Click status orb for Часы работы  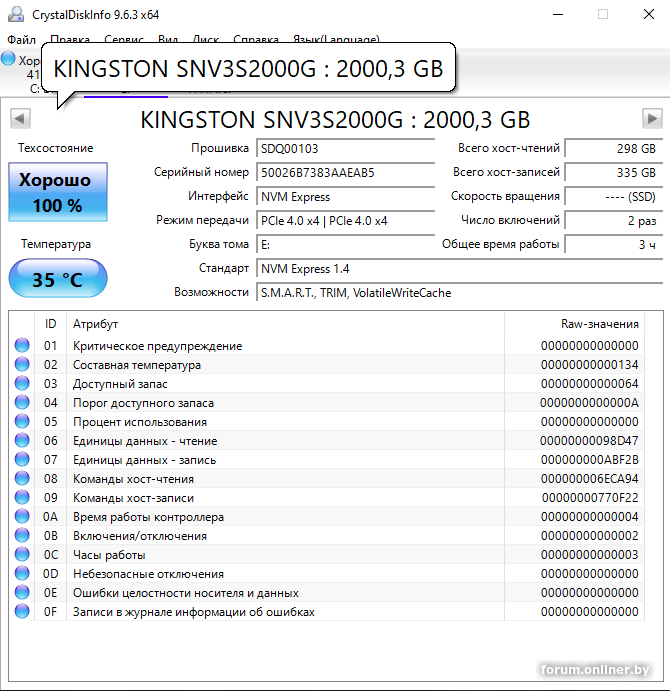click(x=22, y=554)
